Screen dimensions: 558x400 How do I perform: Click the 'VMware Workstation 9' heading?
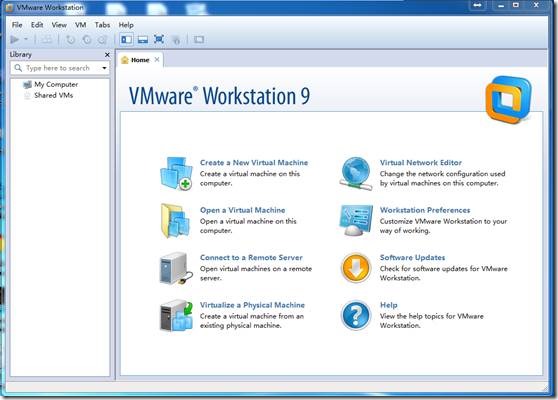coord(219,96)
